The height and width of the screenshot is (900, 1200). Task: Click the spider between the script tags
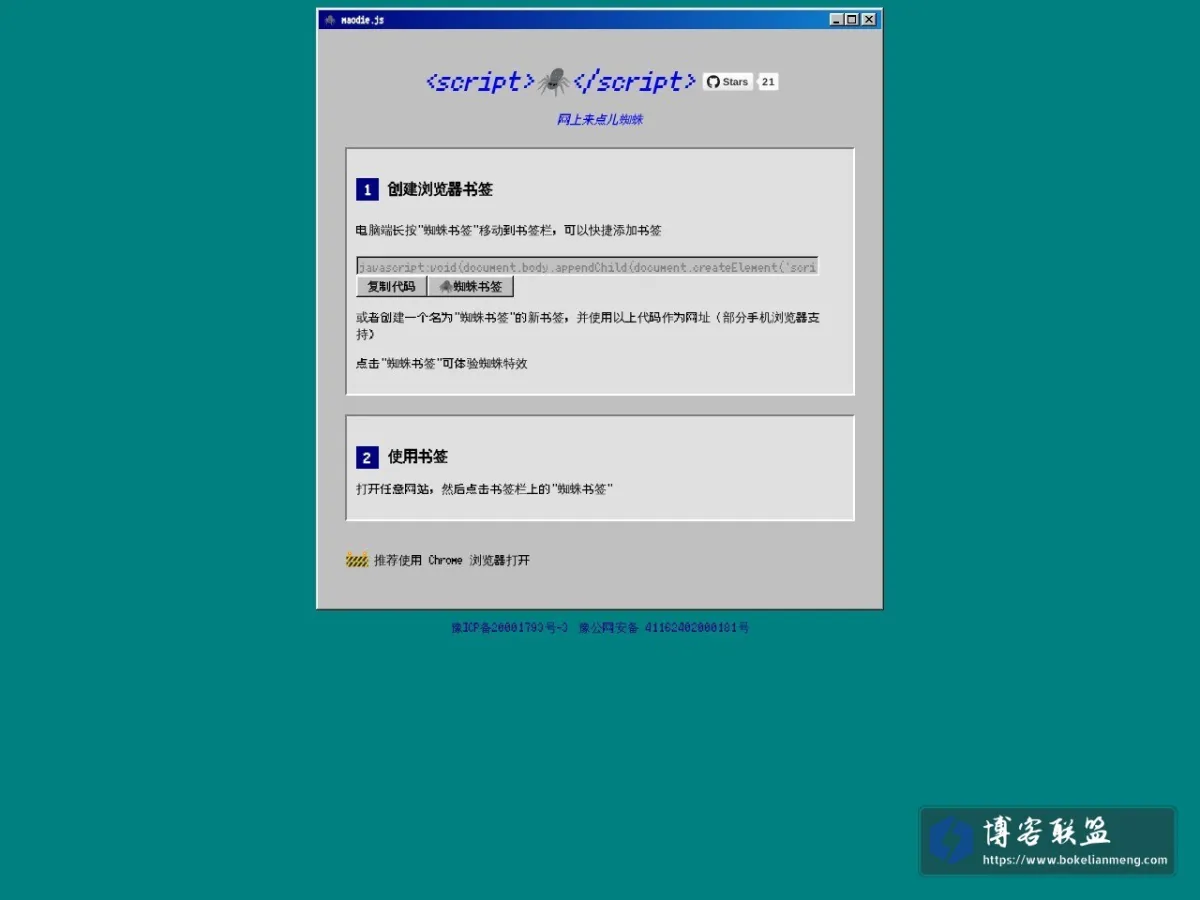(554, 82)
